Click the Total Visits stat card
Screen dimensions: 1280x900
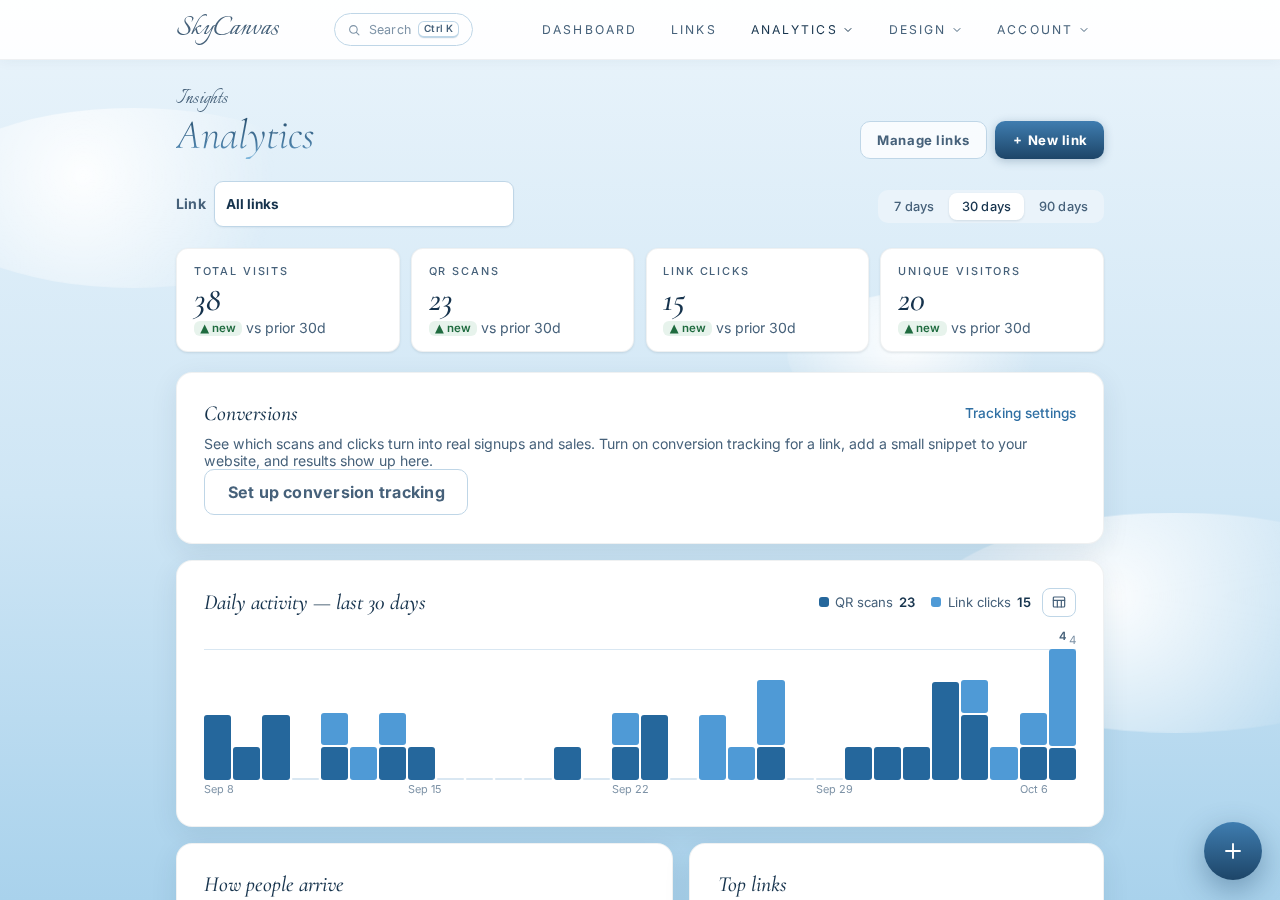coord(288,300)
